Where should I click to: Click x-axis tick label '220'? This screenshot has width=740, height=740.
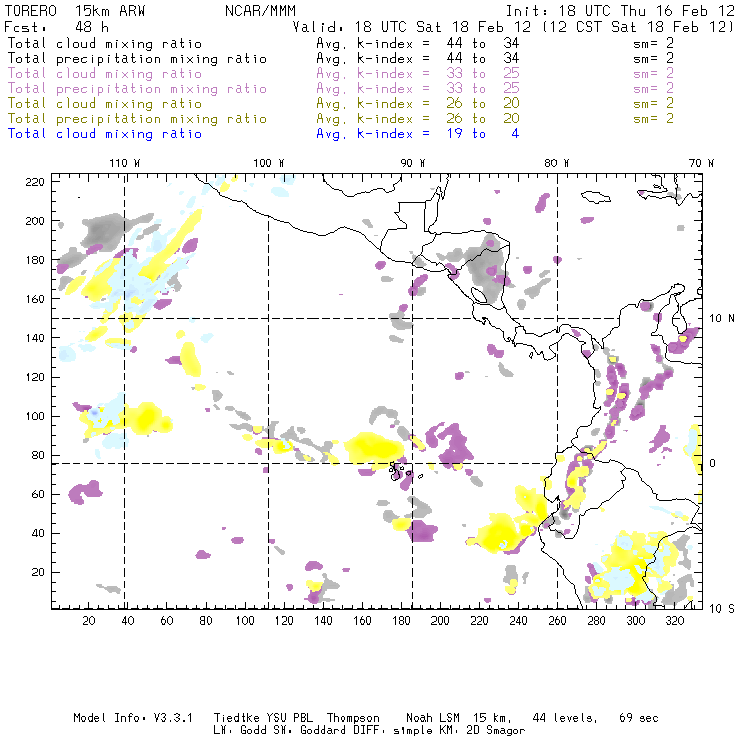click(479, 621)
